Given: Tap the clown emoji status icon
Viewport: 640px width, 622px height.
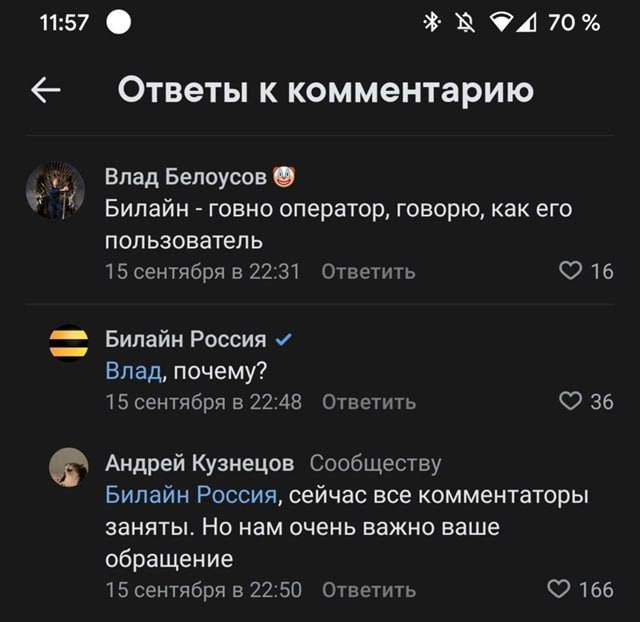Looking at the screenshot, I should coord(283,178).
